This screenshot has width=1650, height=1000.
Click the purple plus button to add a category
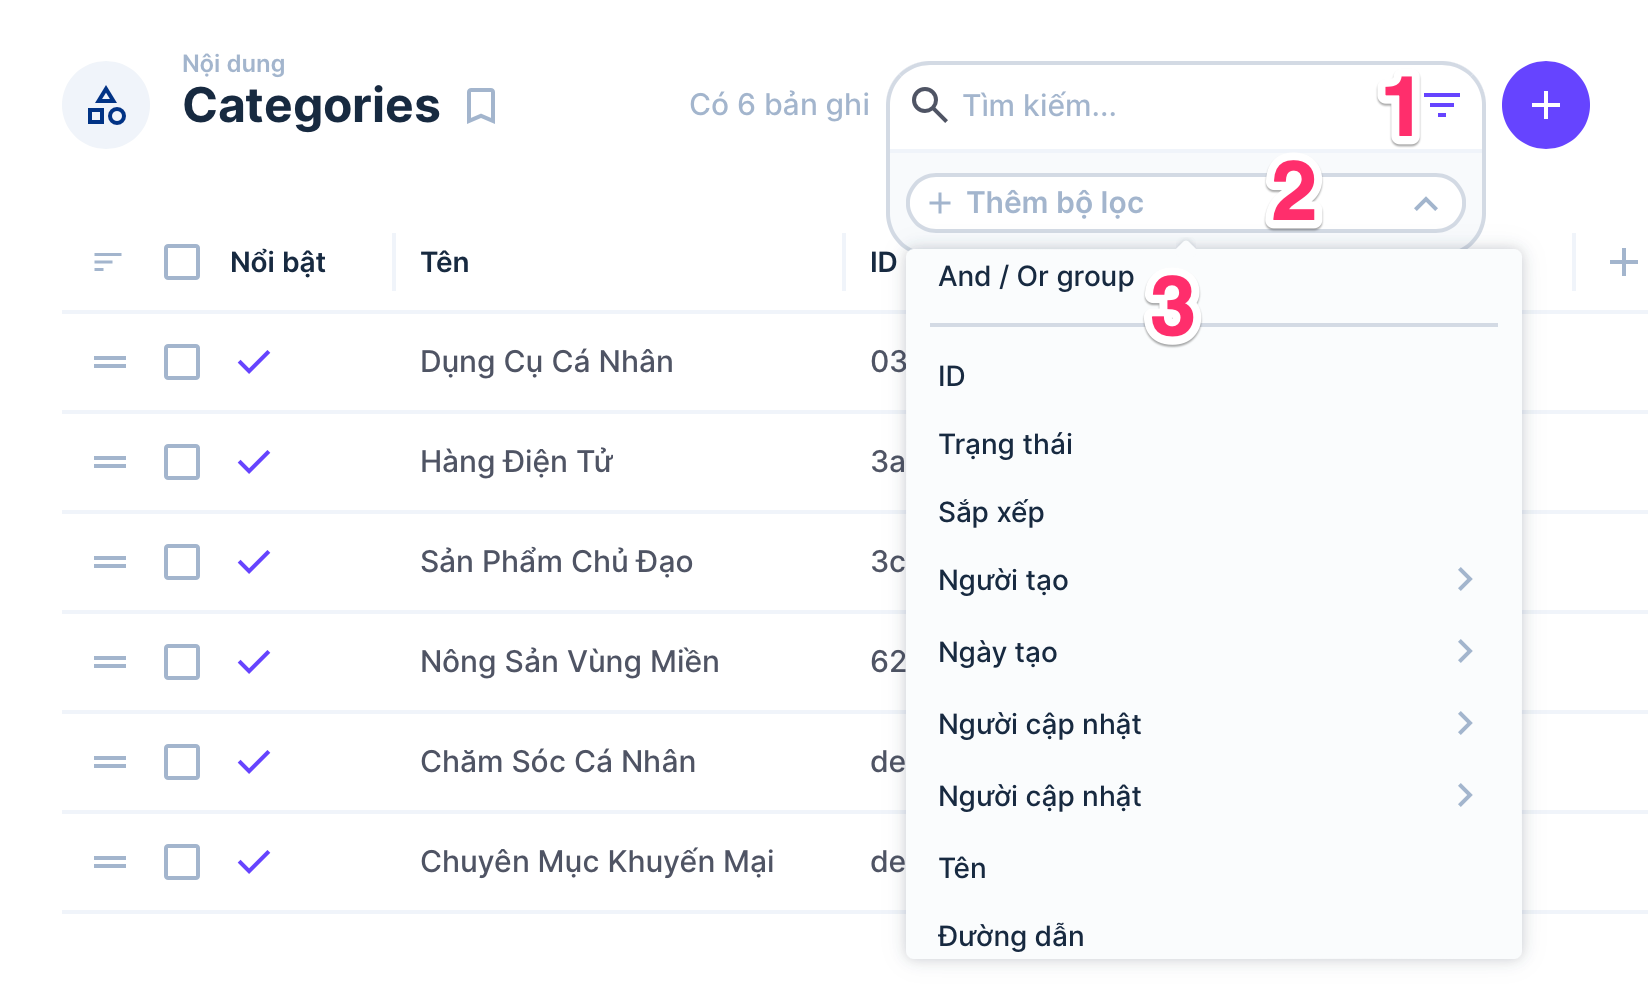(x=1544, y=104)
